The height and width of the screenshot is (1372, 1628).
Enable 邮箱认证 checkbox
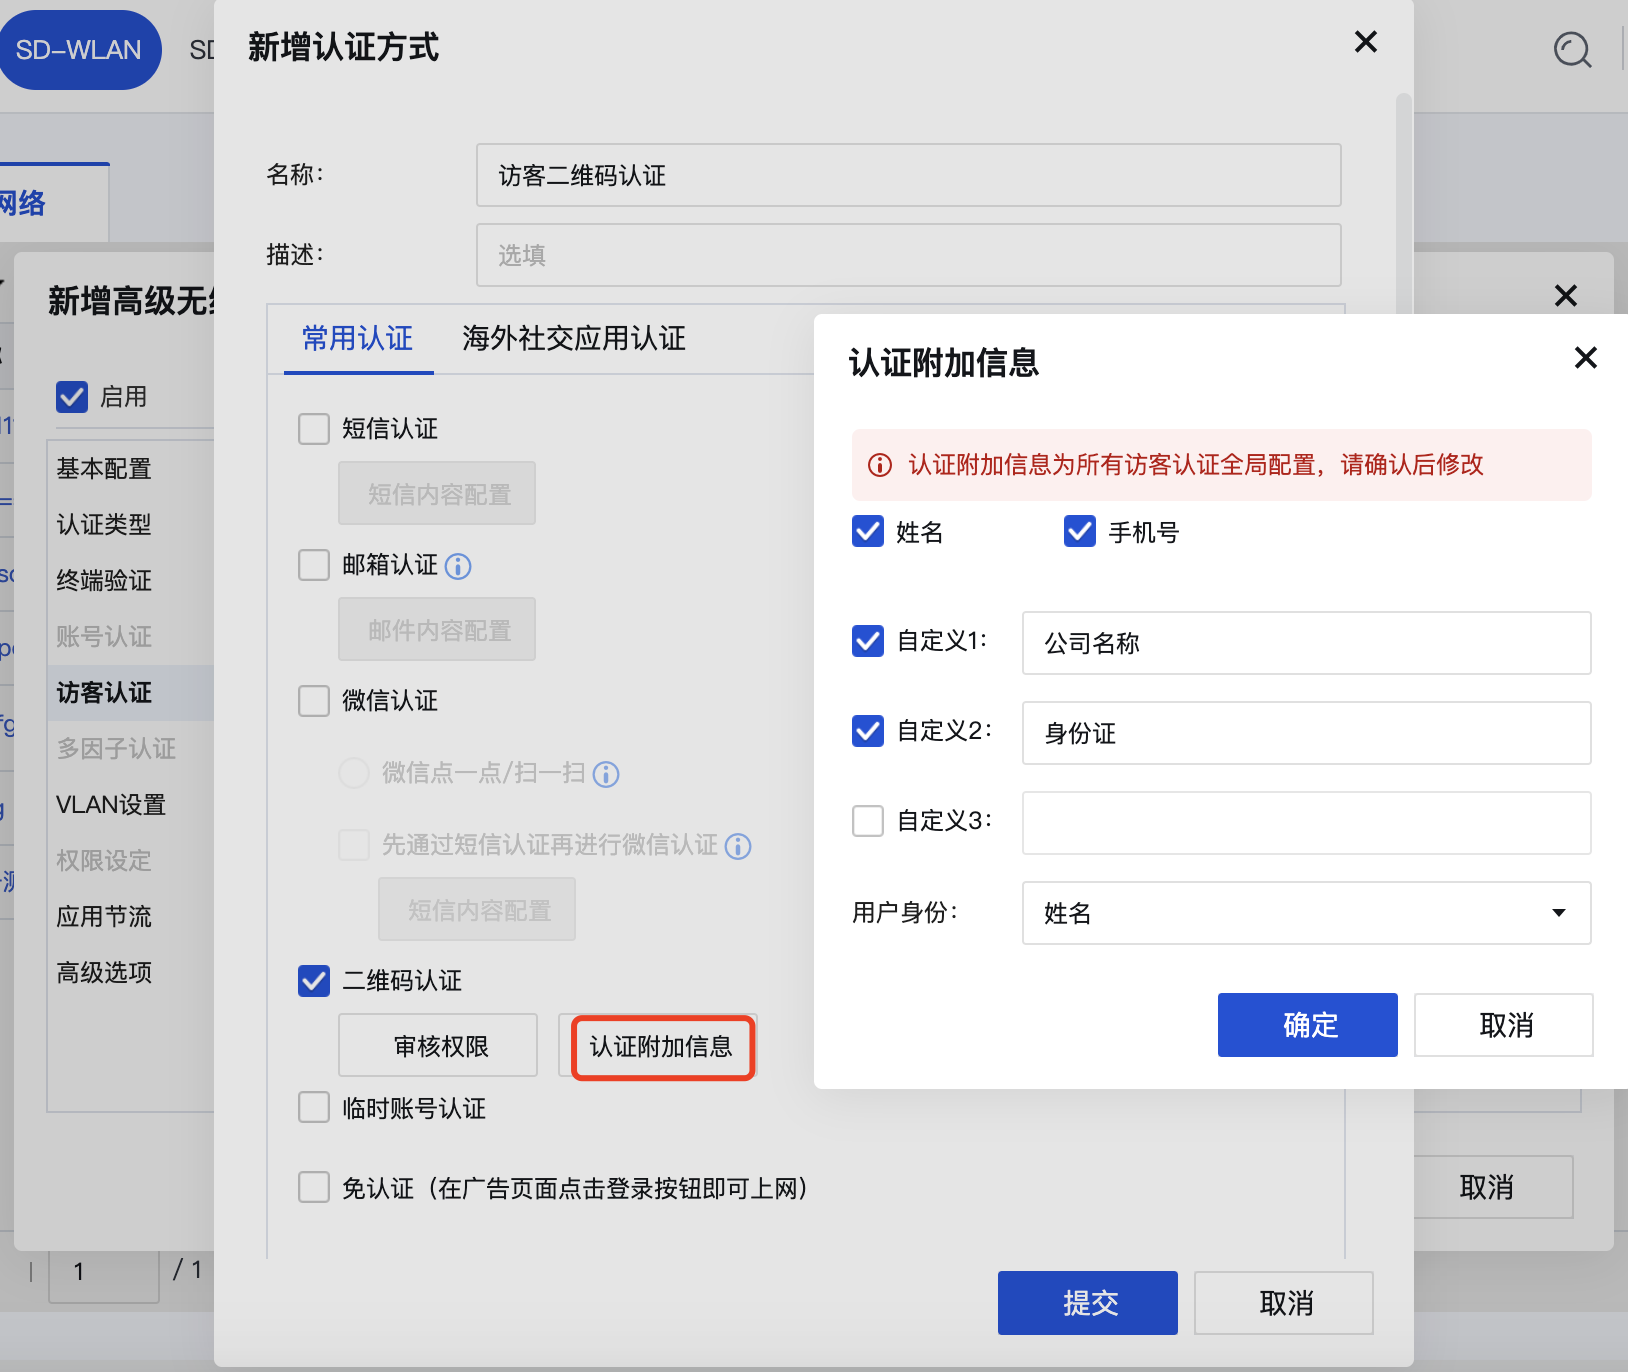pos(314,565)
